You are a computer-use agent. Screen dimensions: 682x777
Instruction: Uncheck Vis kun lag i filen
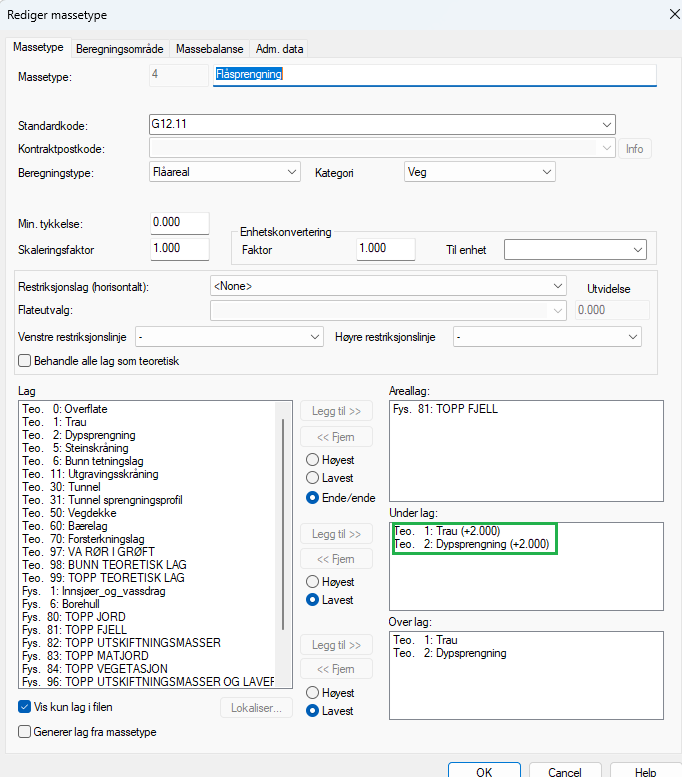25,707
